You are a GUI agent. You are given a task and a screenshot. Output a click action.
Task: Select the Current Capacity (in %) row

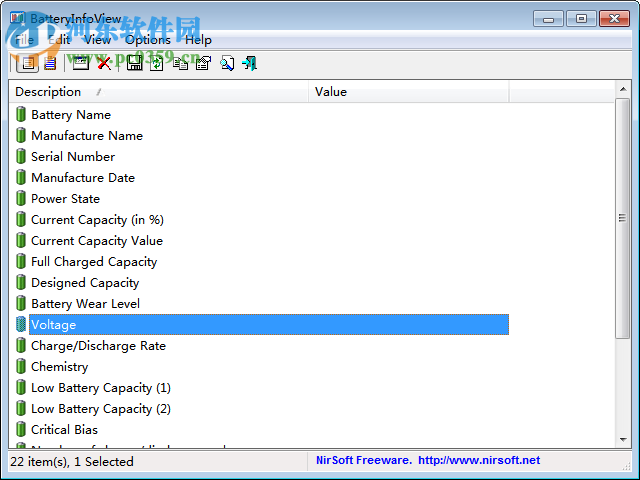[x=261, y=220]
